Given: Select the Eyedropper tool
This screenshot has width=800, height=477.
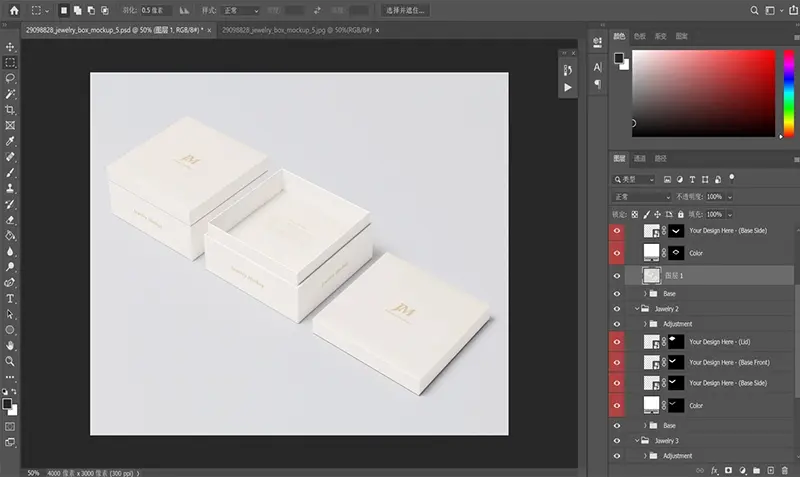Looking at the screenshot, I should pyautogui.click(x=10, y=141).
